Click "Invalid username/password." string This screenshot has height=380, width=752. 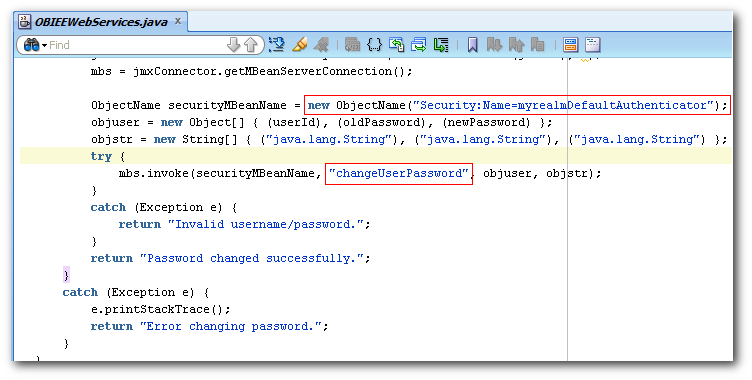[266, 224]
